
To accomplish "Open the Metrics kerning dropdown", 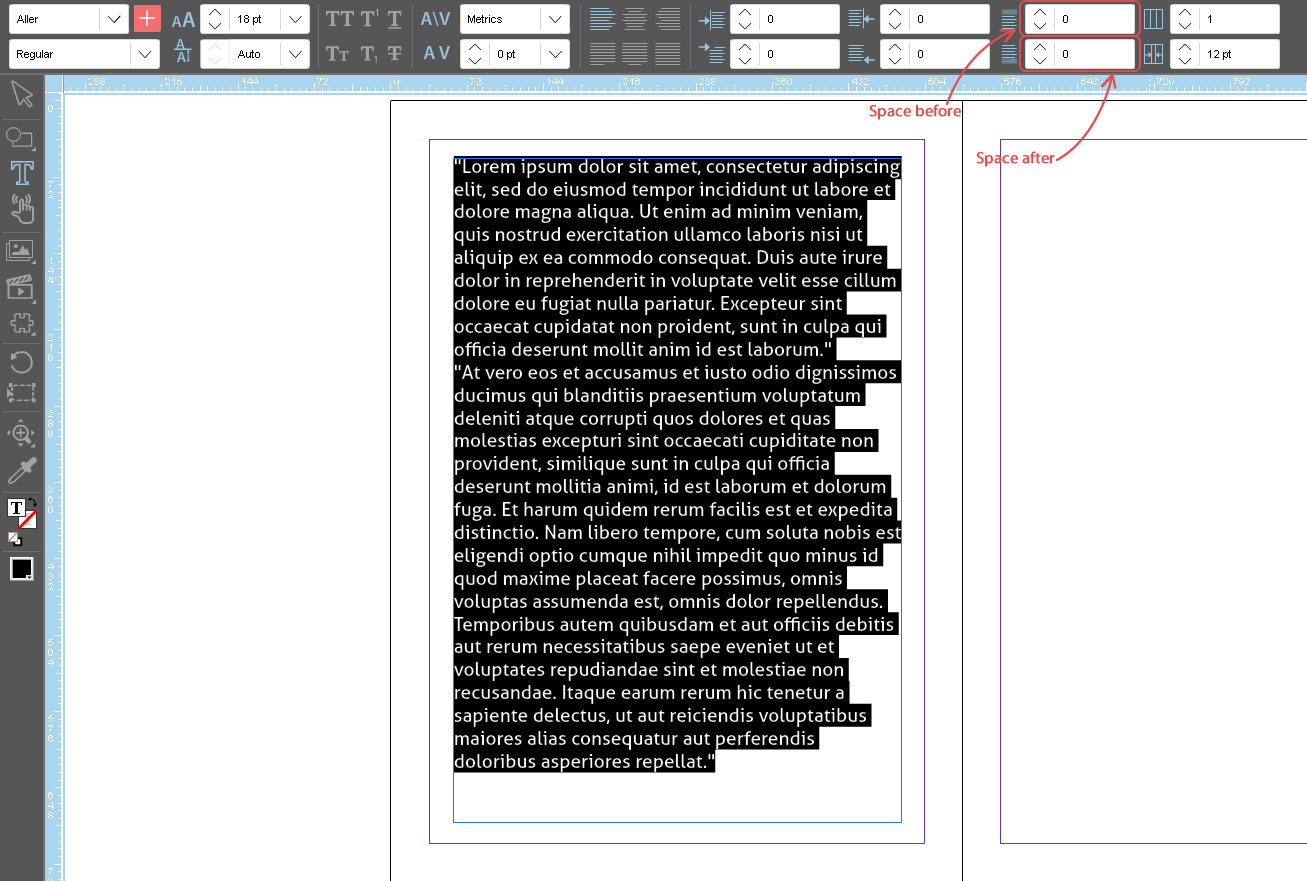I will [x=555, y=19].
